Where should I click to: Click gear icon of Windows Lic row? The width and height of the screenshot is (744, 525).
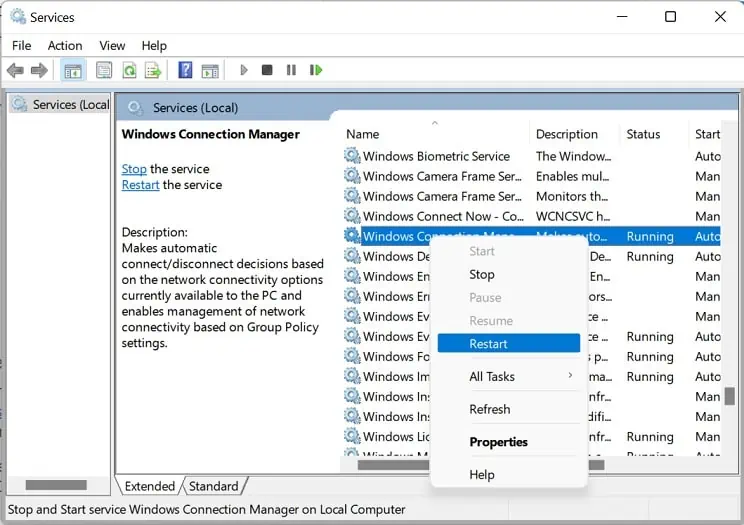pyautogui.click(x=352, y=436)
